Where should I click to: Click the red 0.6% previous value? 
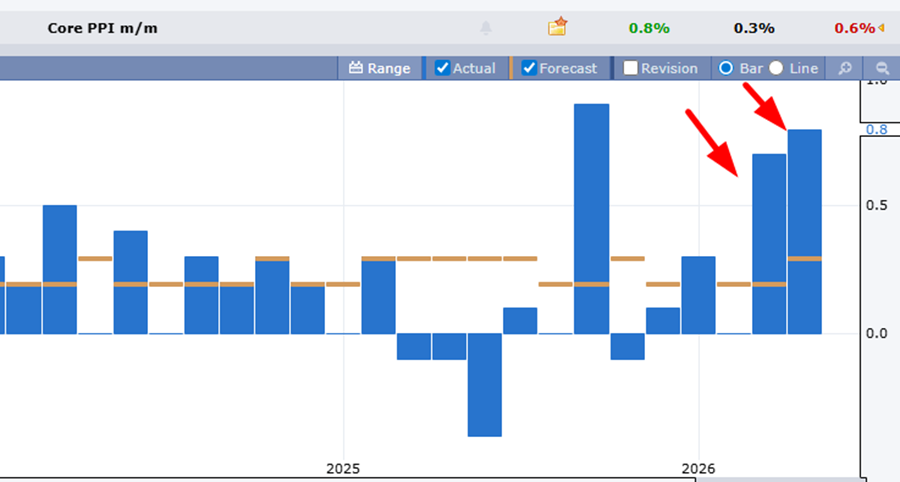click(853, 28)
